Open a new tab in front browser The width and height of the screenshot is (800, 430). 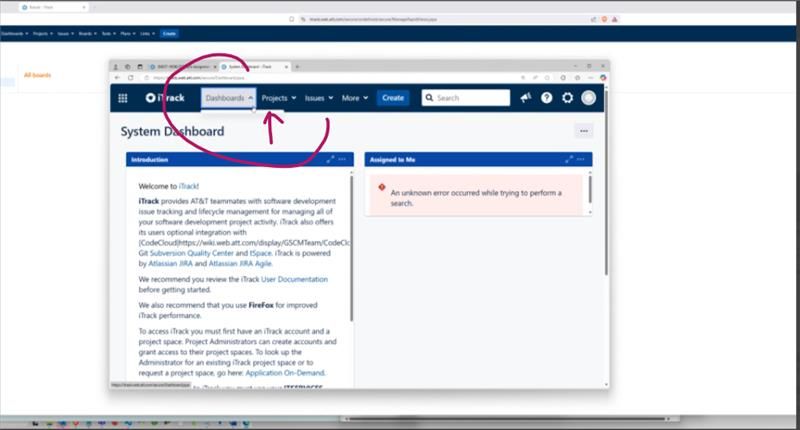[x=297, y=67]
